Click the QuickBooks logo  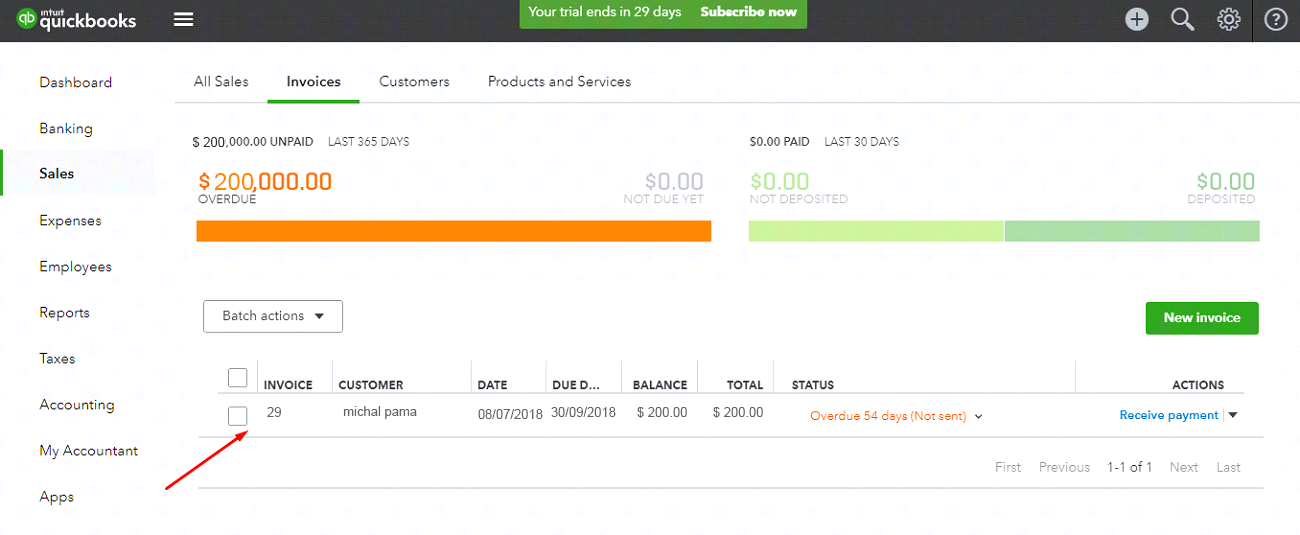click(x=77, y=20)
